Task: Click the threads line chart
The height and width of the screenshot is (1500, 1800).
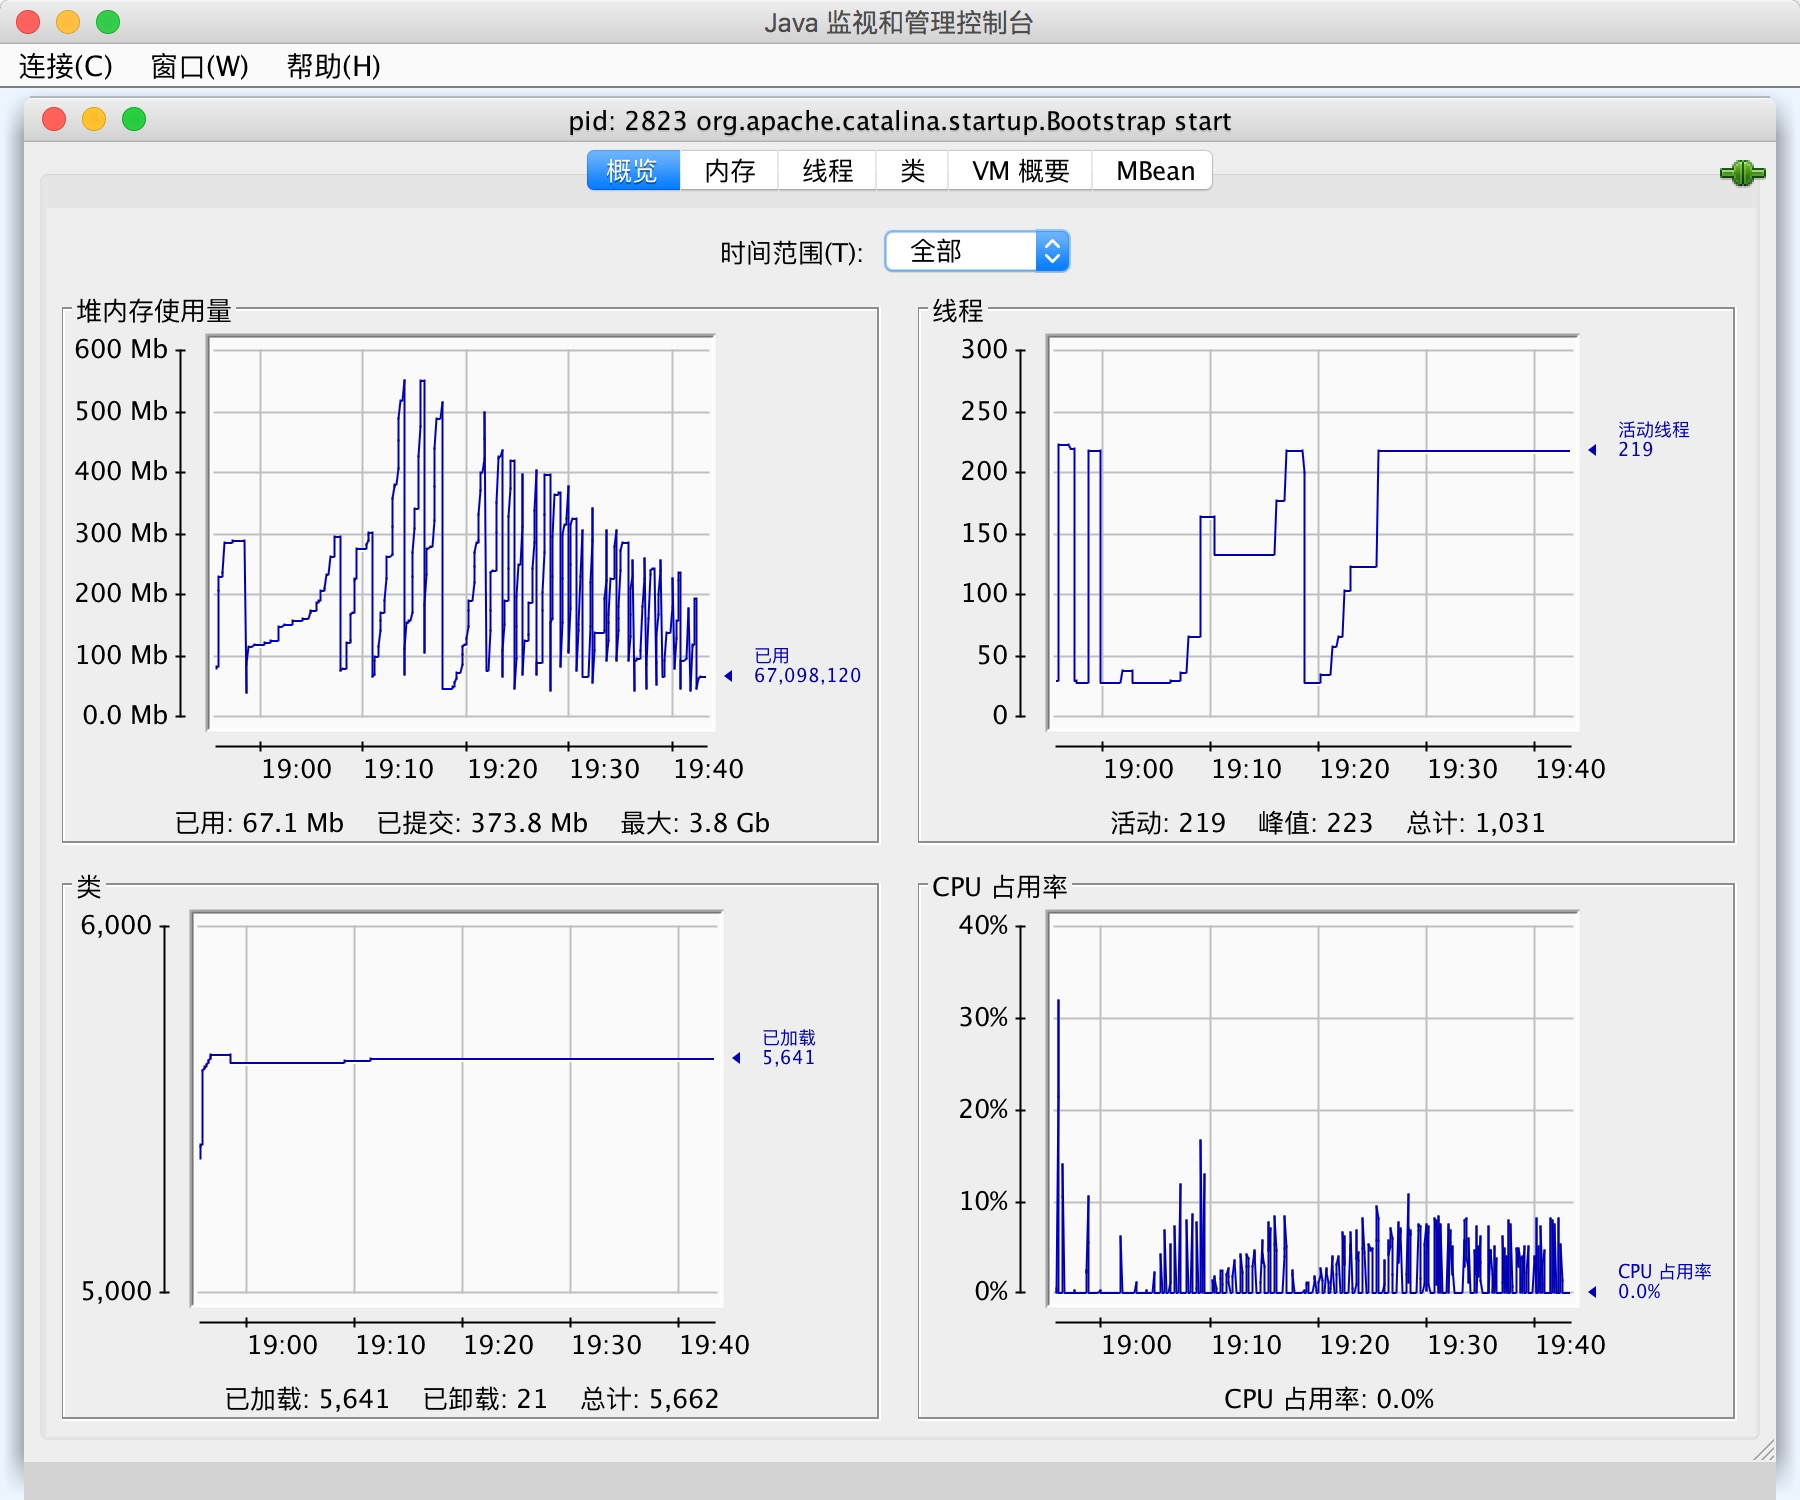Action: pyautogui.click(x=1313, y=532)
